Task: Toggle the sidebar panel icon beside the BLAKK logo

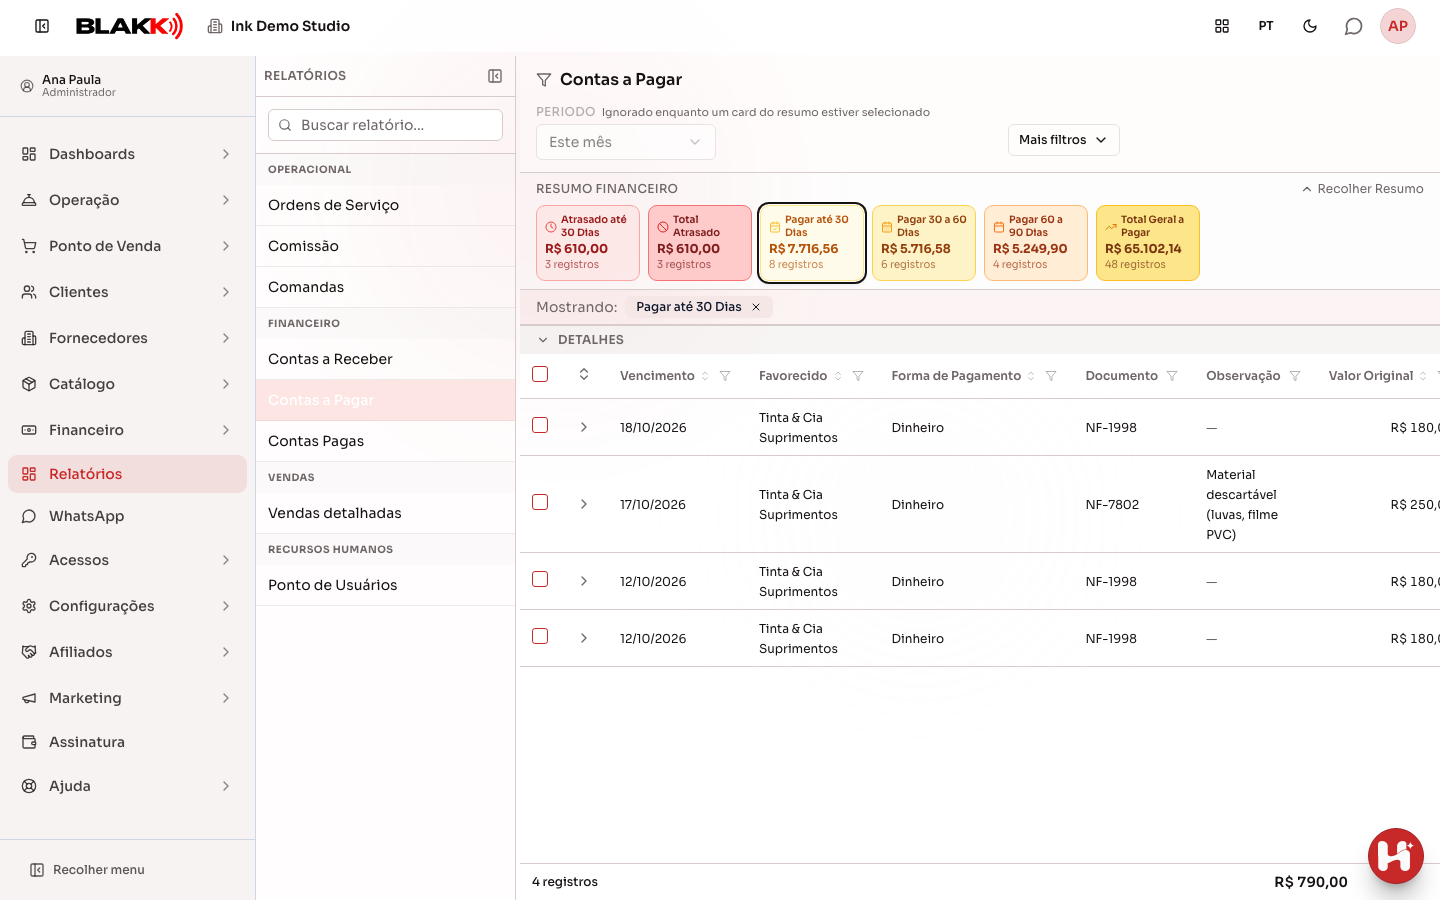Action: tap(42, 26)
